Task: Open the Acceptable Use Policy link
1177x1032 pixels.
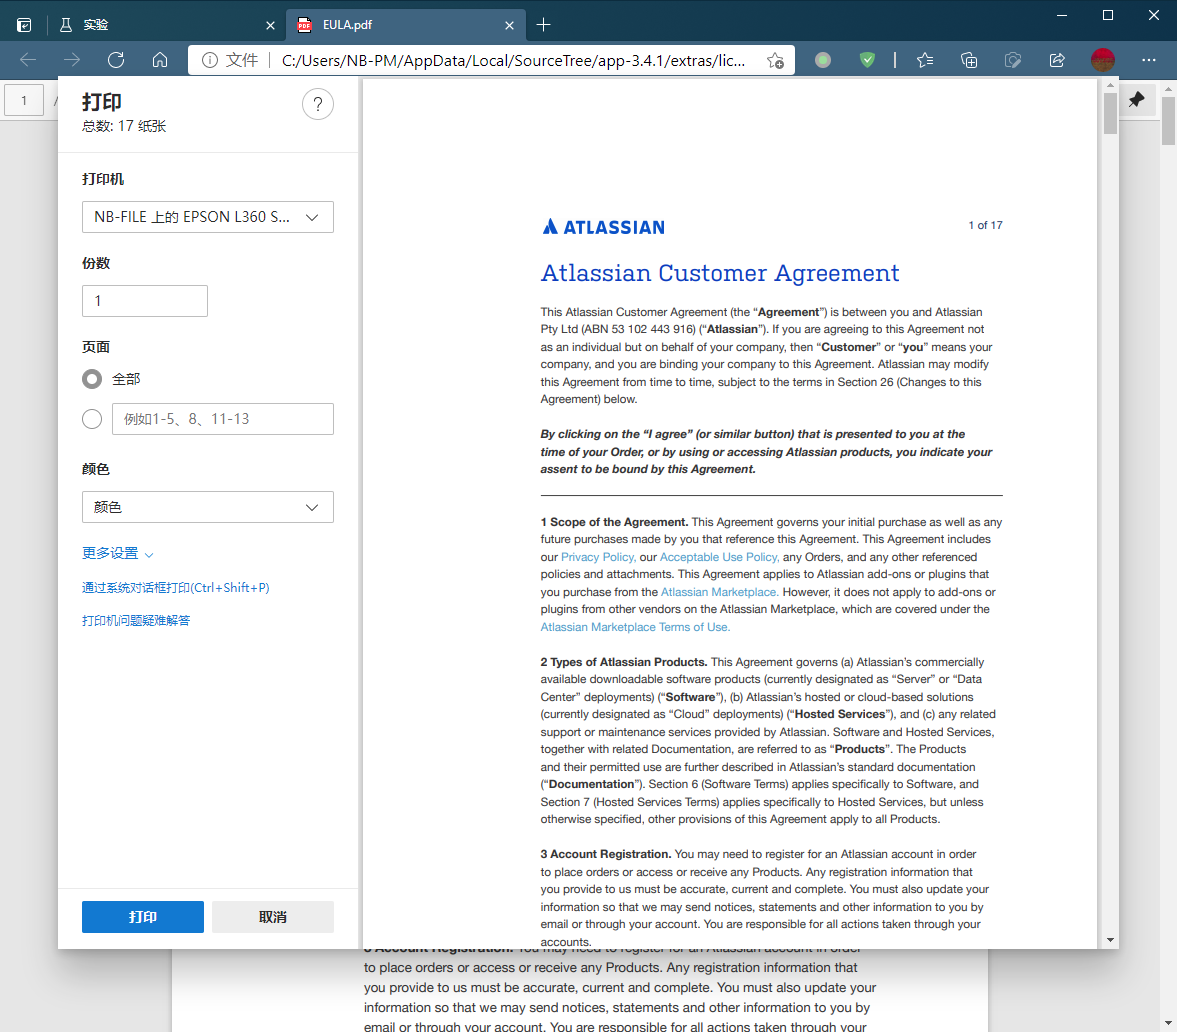Action: (719, 557)
